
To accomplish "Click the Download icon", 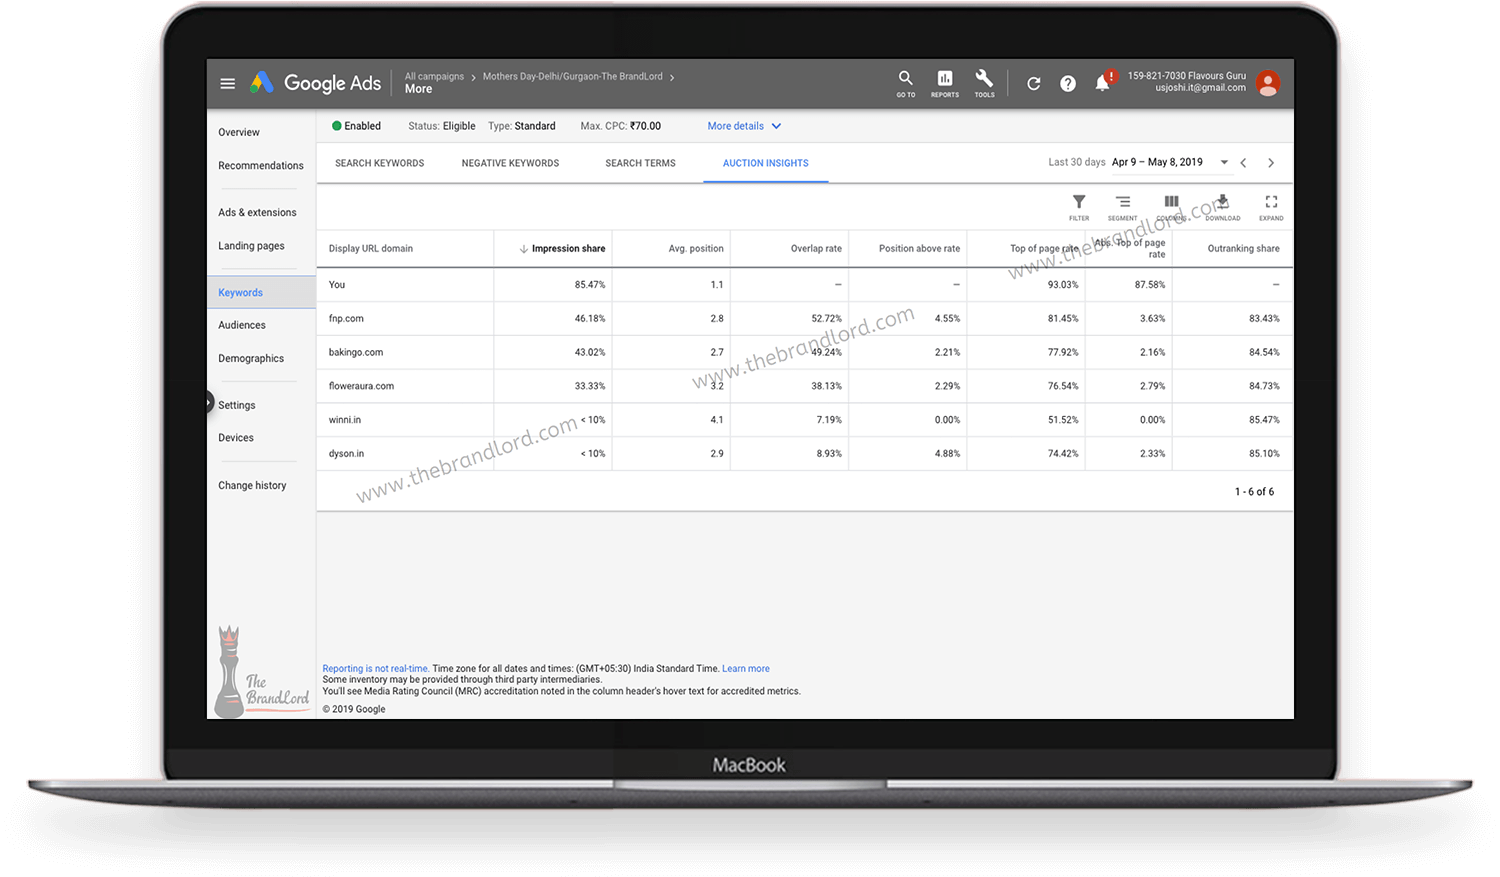I will [x=1222, y=207].
